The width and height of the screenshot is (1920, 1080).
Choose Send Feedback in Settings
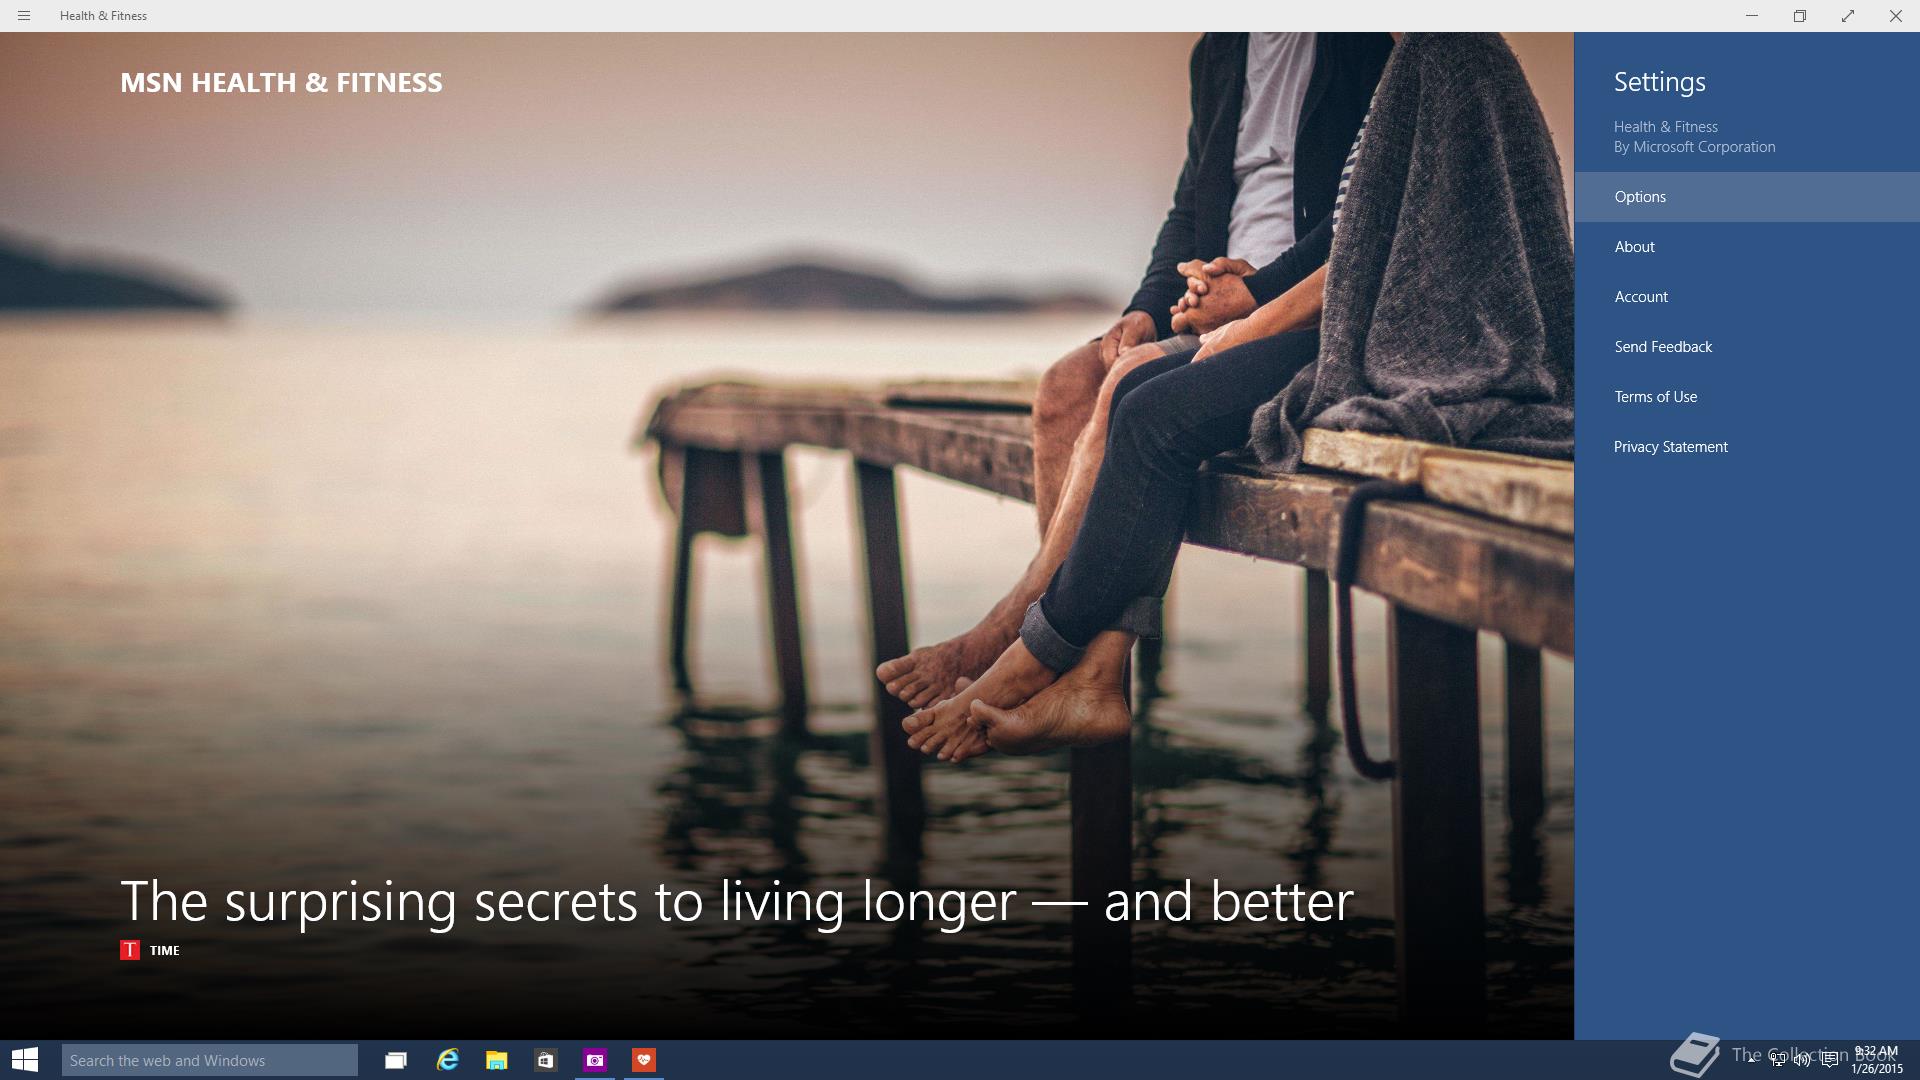pyautogui.click(x=1747, y=347)
